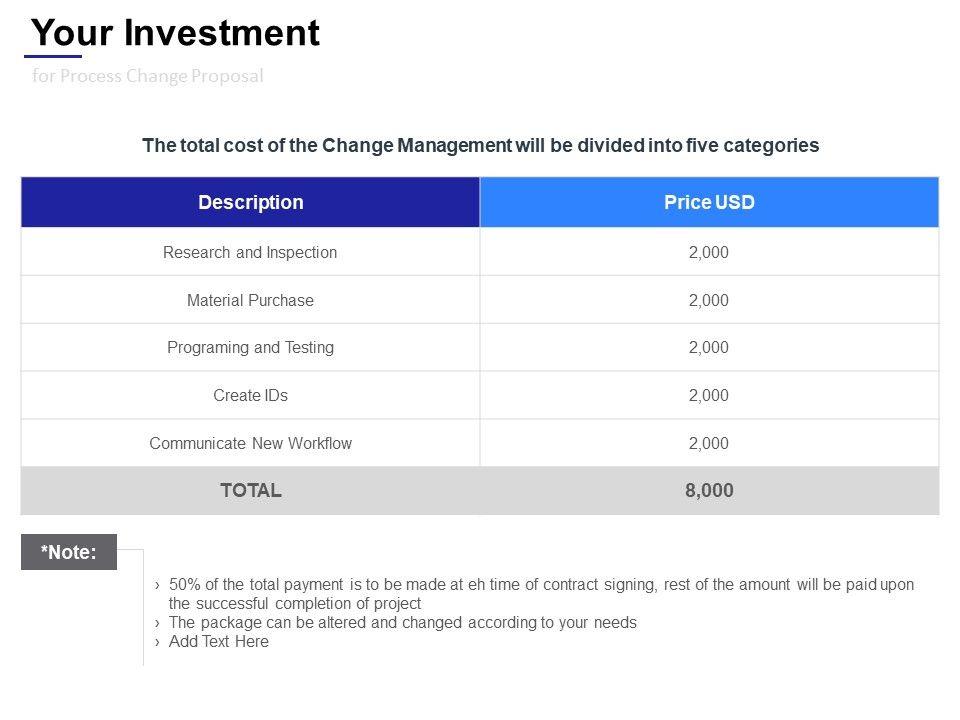Select the Material Purchase cell
This screenshot has width=960, height=720.
coord(250,300)
